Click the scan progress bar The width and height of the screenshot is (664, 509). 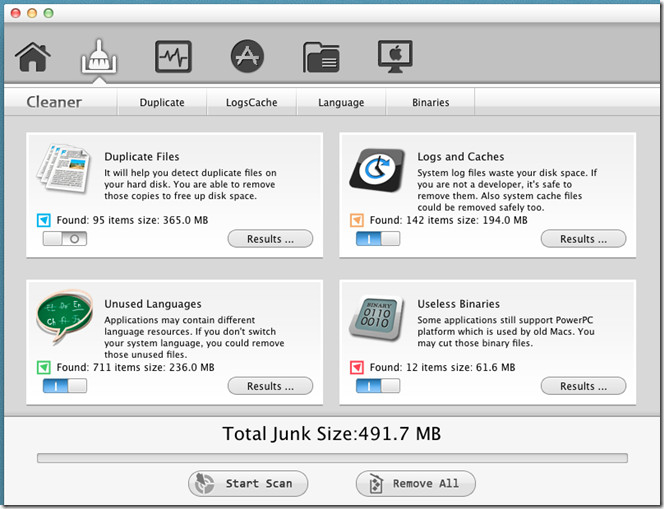click(332, 458)
